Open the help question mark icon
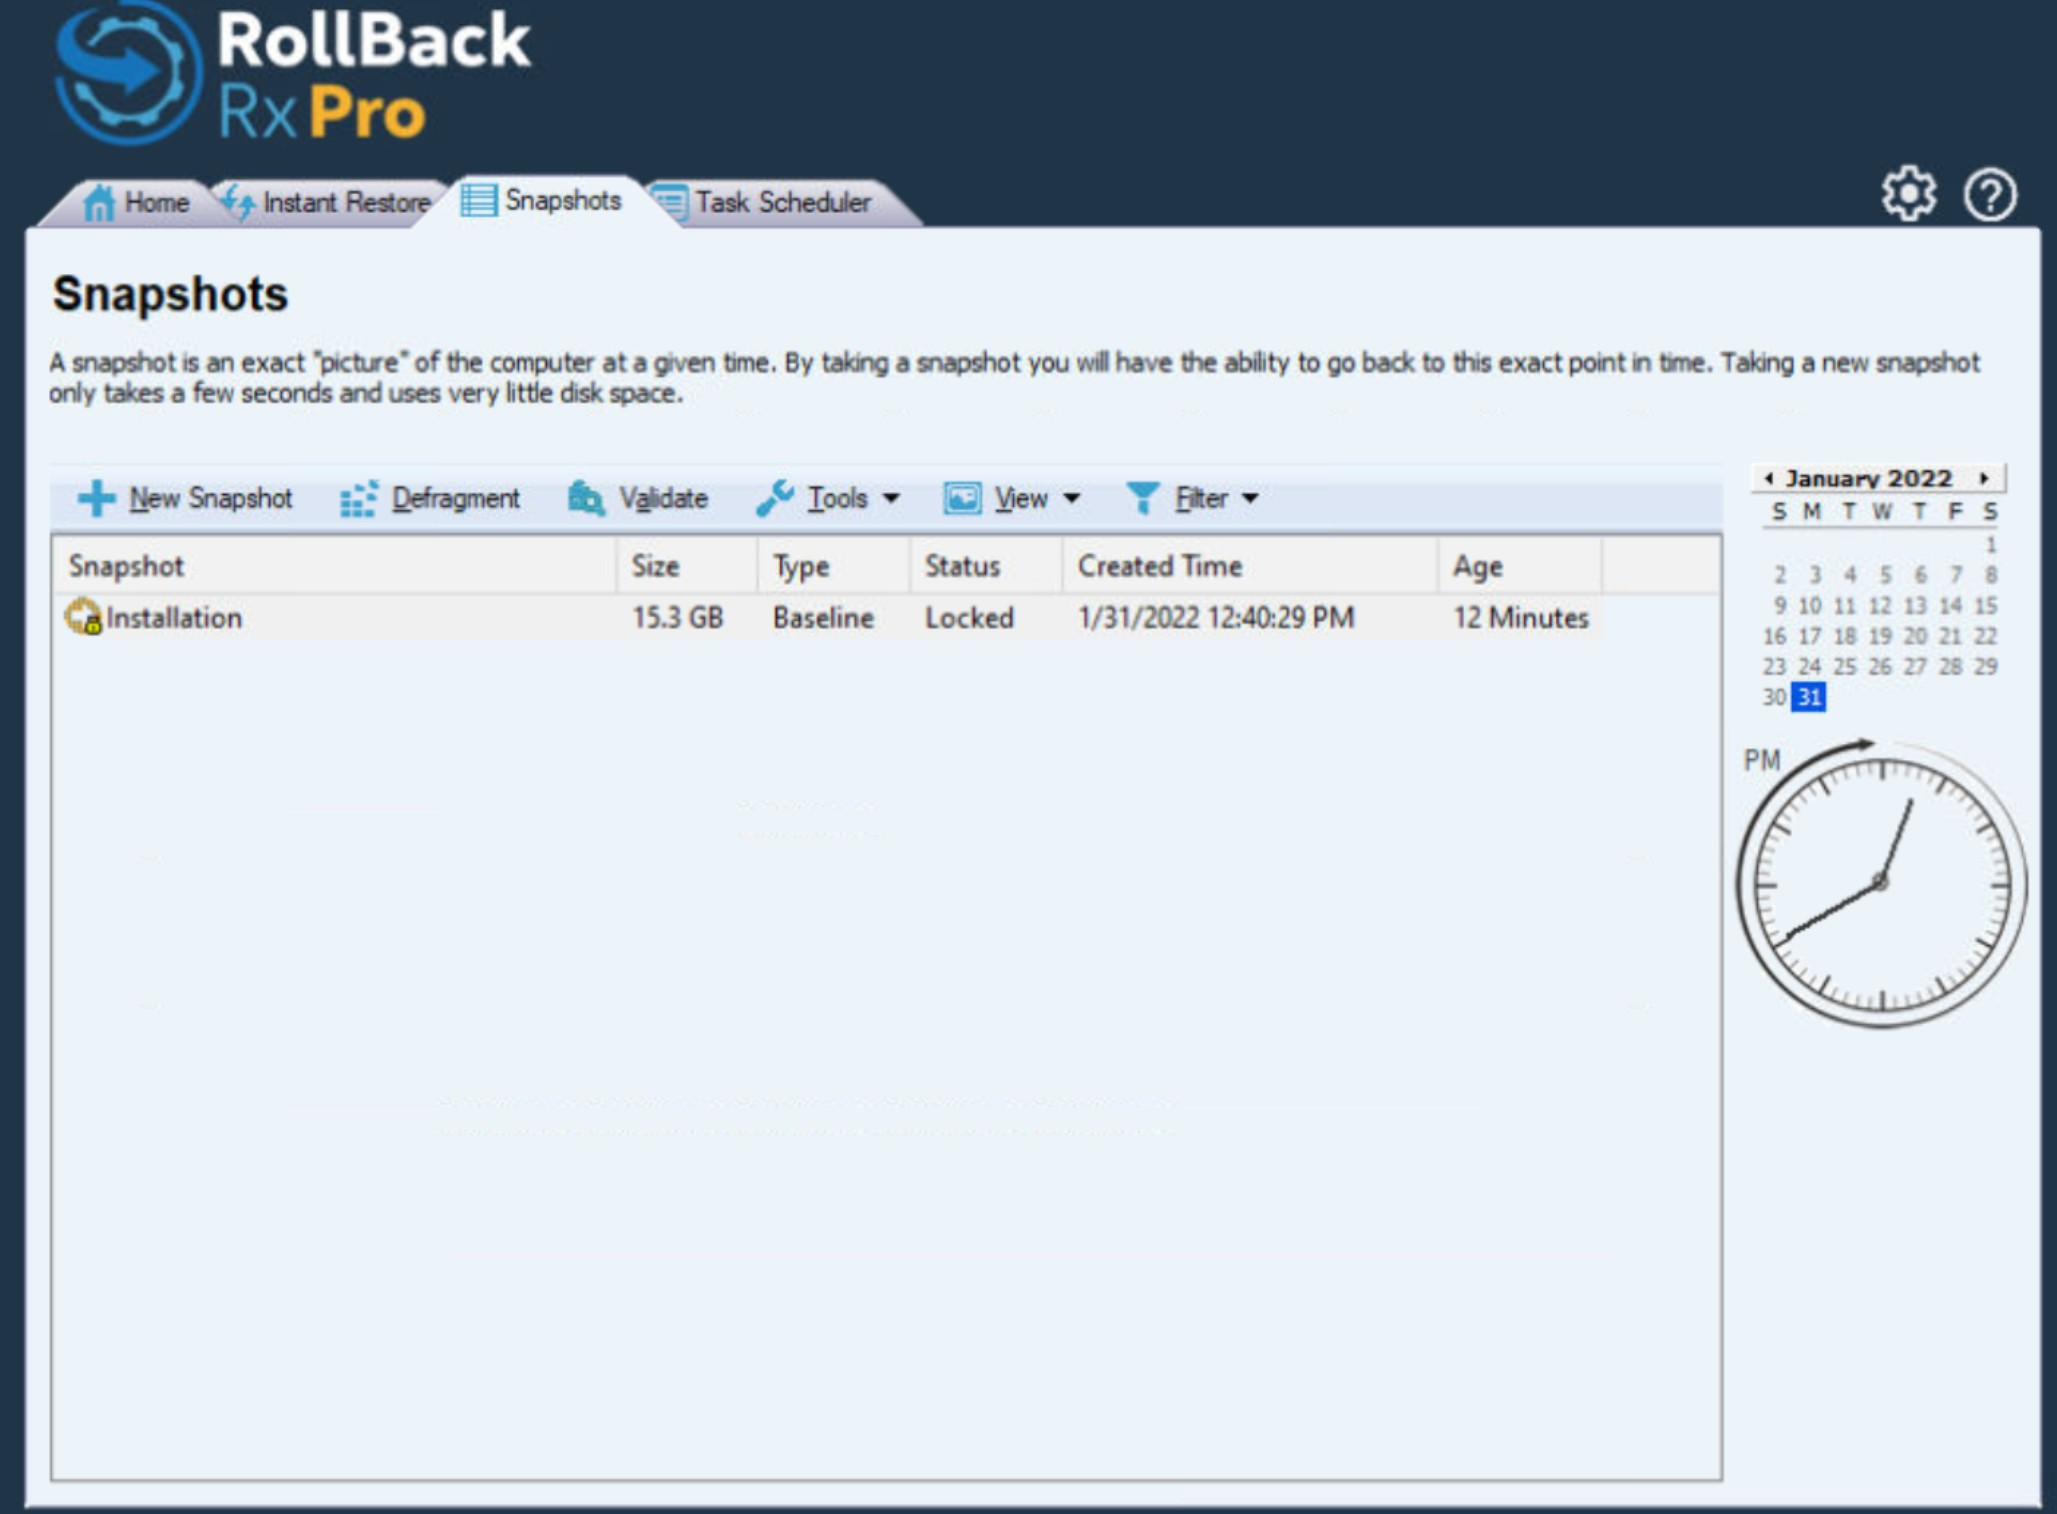Screen dimensions: 2057x1514 pyautogui.click(x=1989, y=195)
